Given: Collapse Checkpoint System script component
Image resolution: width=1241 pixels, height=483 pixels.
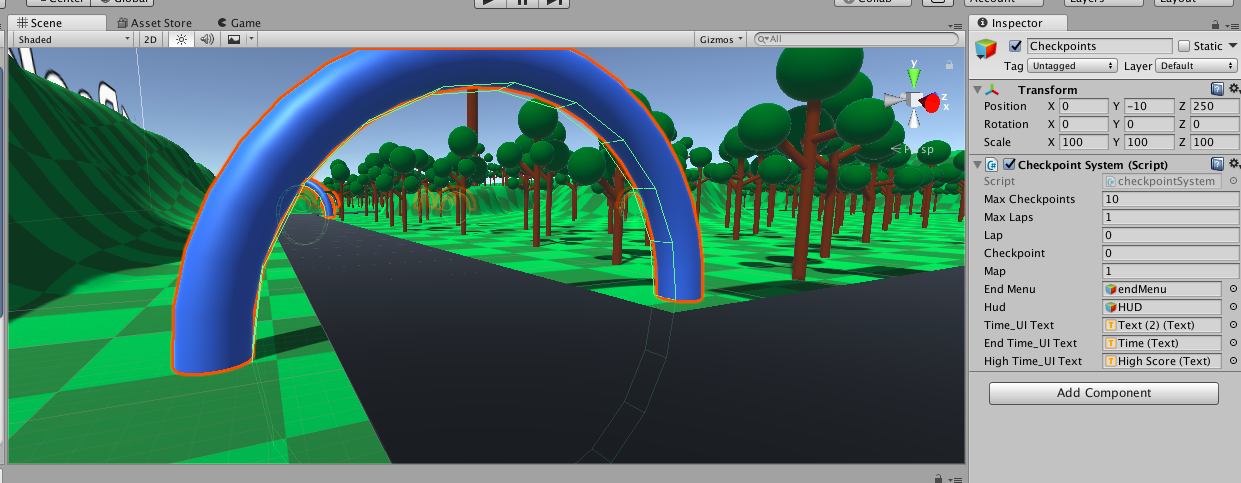Looking at the screenshot, I should click(977, 164).
